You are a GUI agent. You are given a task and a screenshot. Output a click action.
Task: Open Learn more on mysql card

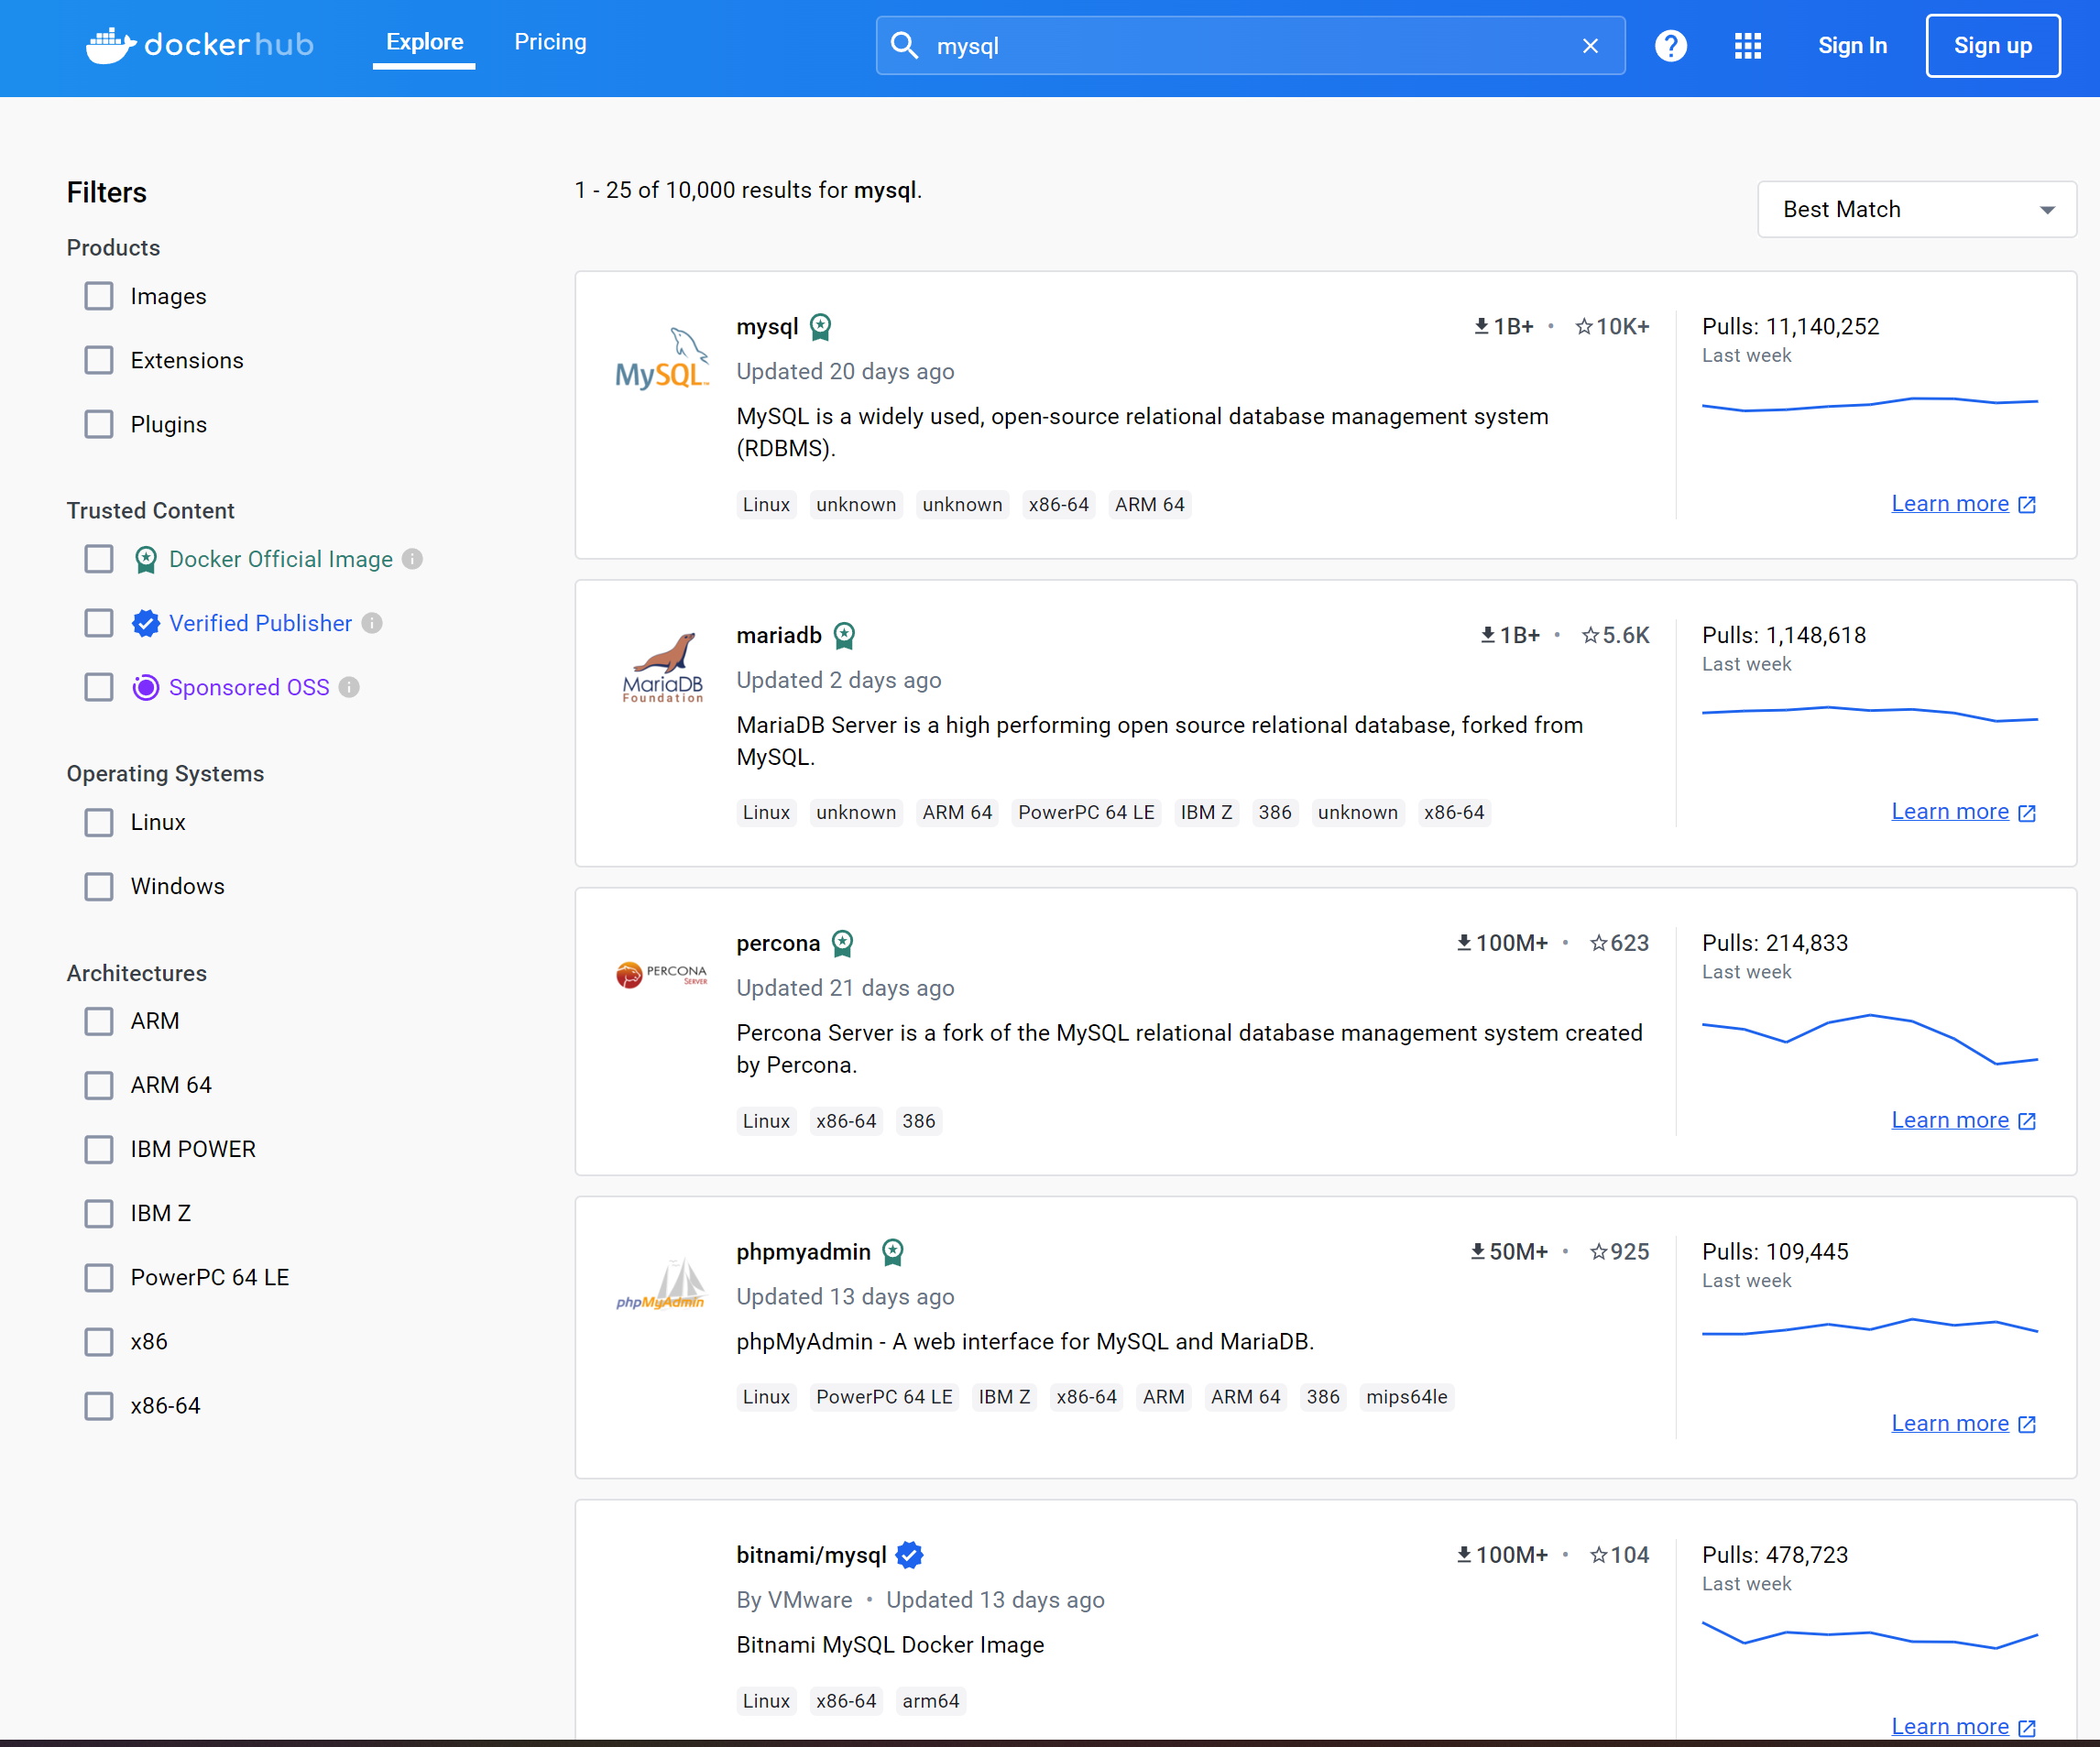pos(1963,503)
